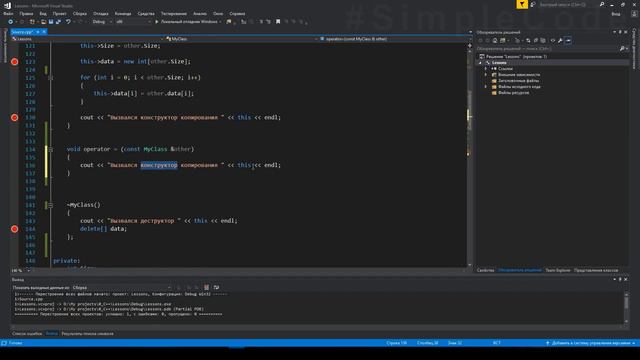Click the highlighted Solution Explorer toolbar icon

[568, 40]
